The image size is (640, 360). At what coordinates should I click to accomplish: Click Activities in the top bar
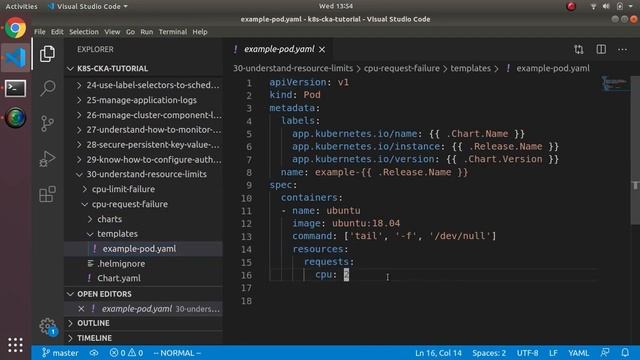pyautogui.click(x=21, y=6)
